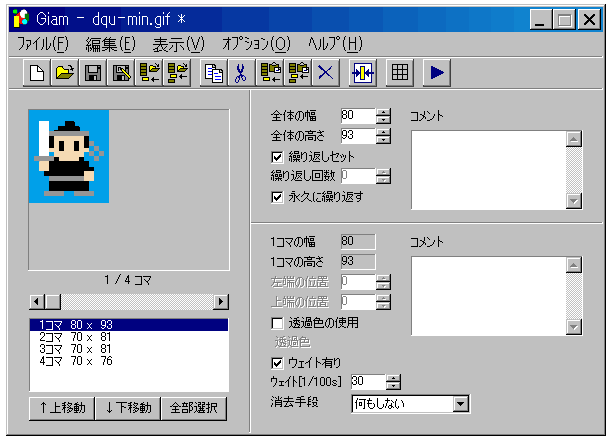The height and width of the screenshot is (440, 609).
Task: Click frame slider right arrow
Action: 221,302
